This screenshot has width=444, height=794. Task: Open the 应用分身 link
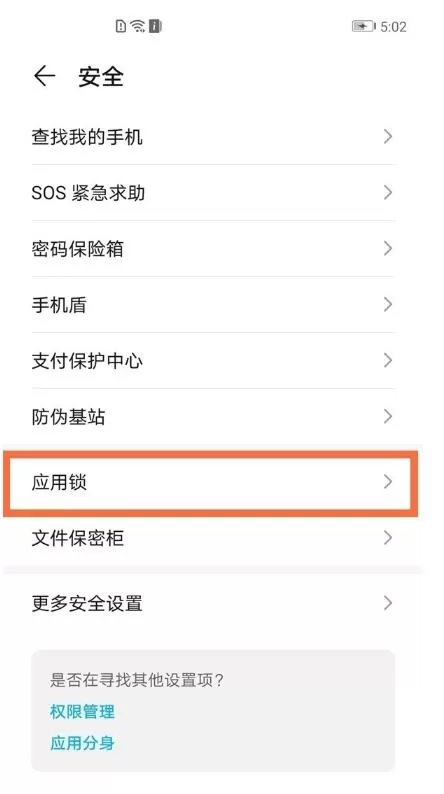click(x=82, y=743)
